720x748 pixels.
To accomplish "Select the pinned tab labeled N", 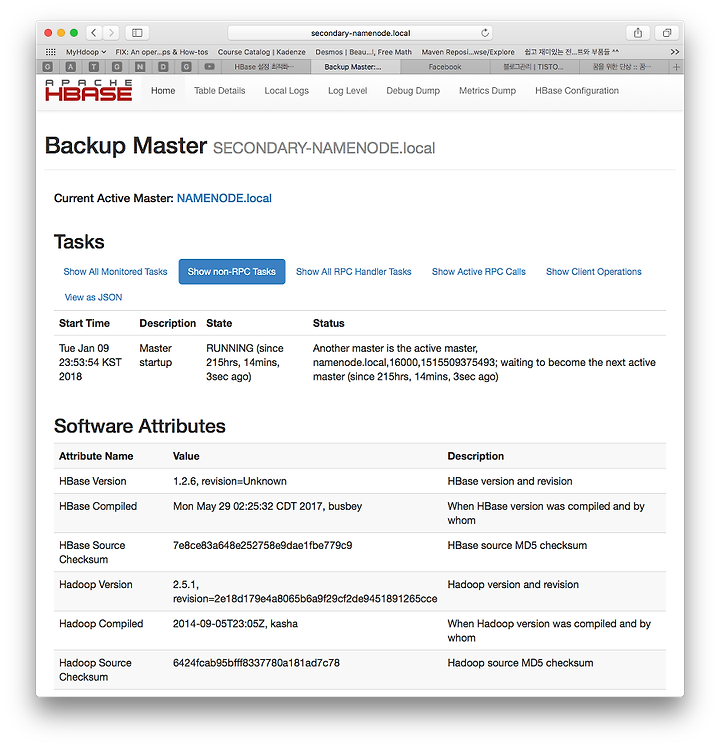I will point(140,67).
